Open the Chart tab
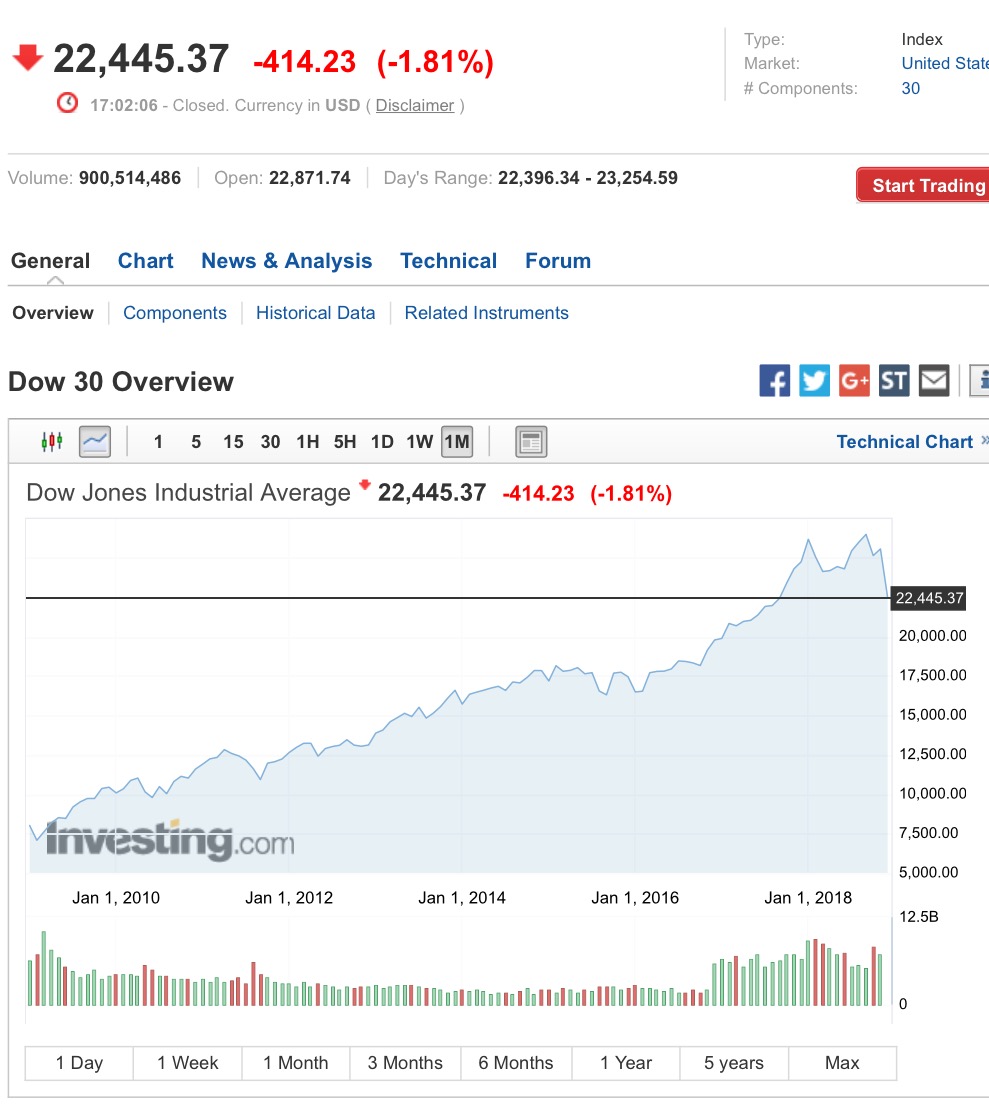This screenshot has height=1105, width=989. click(146, 261)
